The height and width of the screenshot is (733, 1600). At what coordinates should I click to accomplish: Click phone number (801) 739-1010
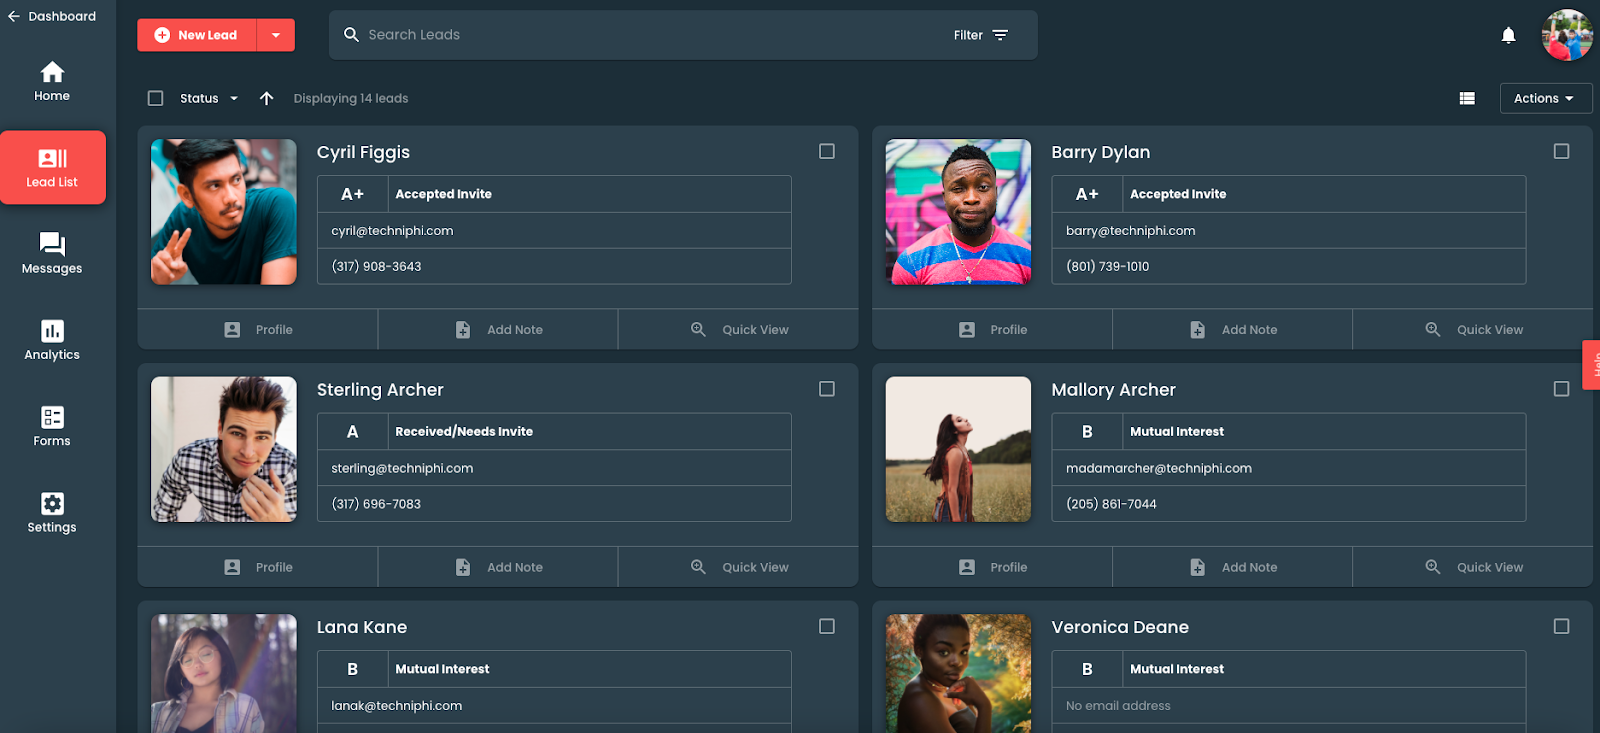[x=1107, y=267]
